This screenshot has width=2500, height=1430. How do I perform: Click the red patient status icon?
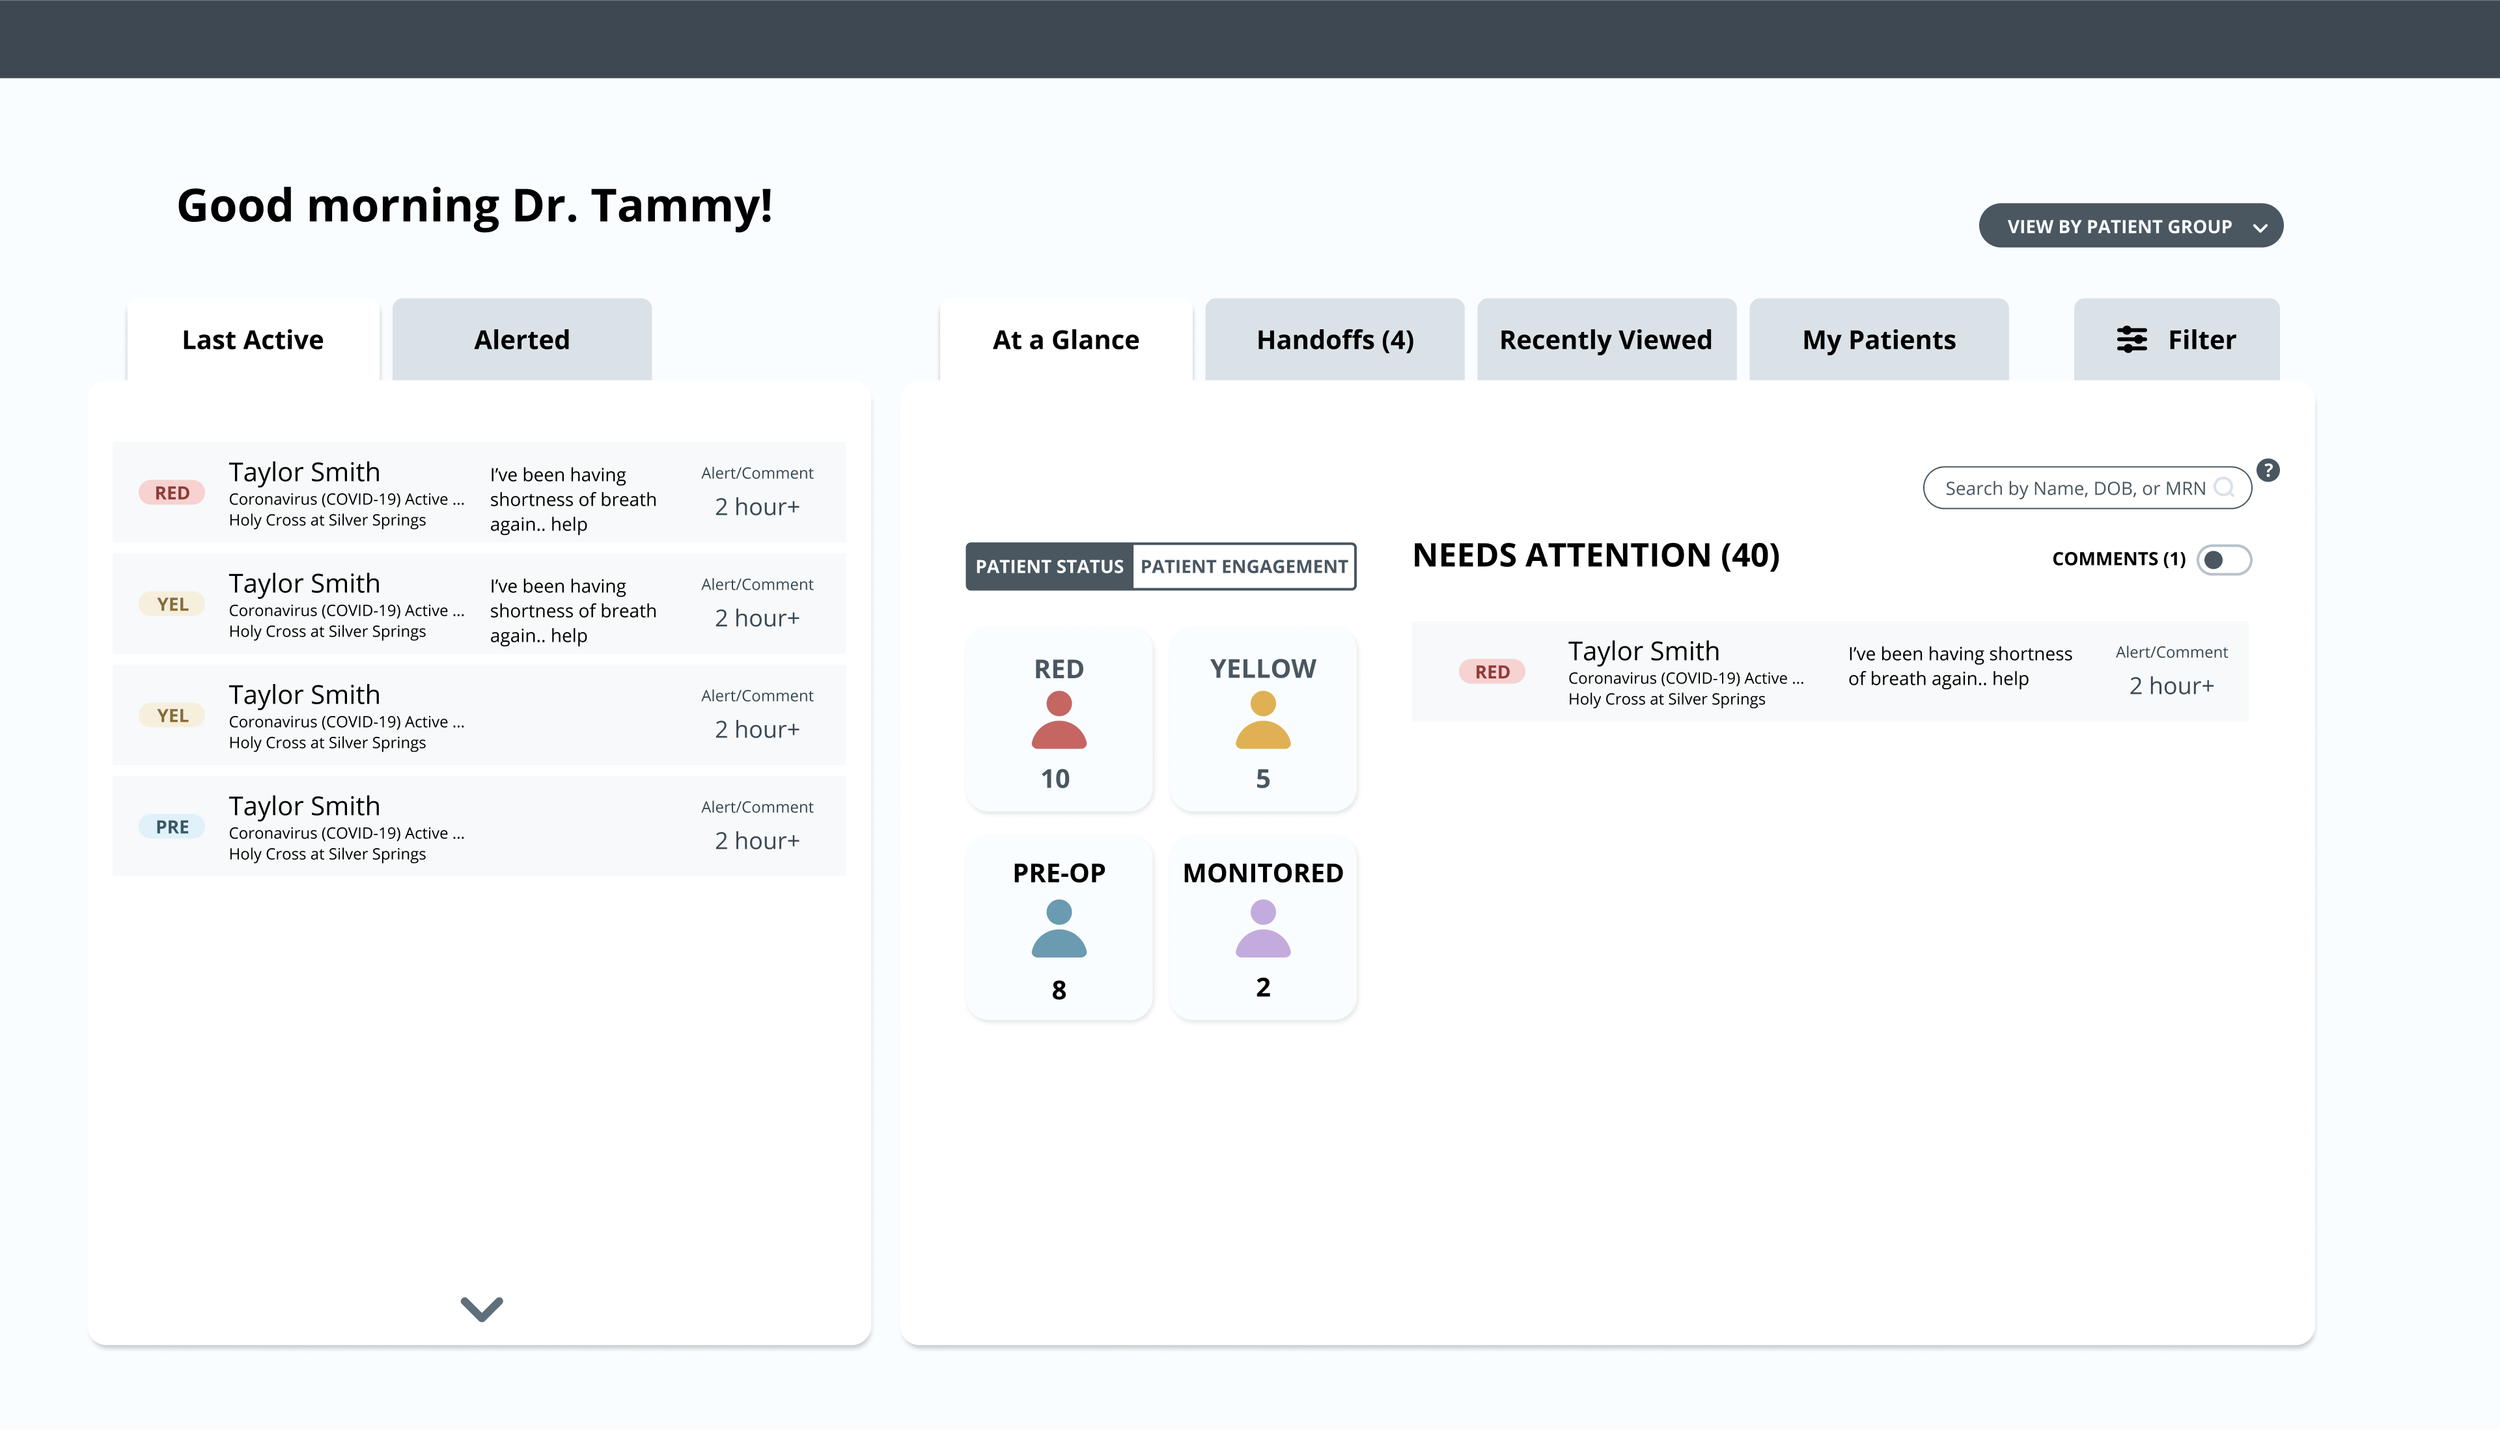pos(1058,720)
